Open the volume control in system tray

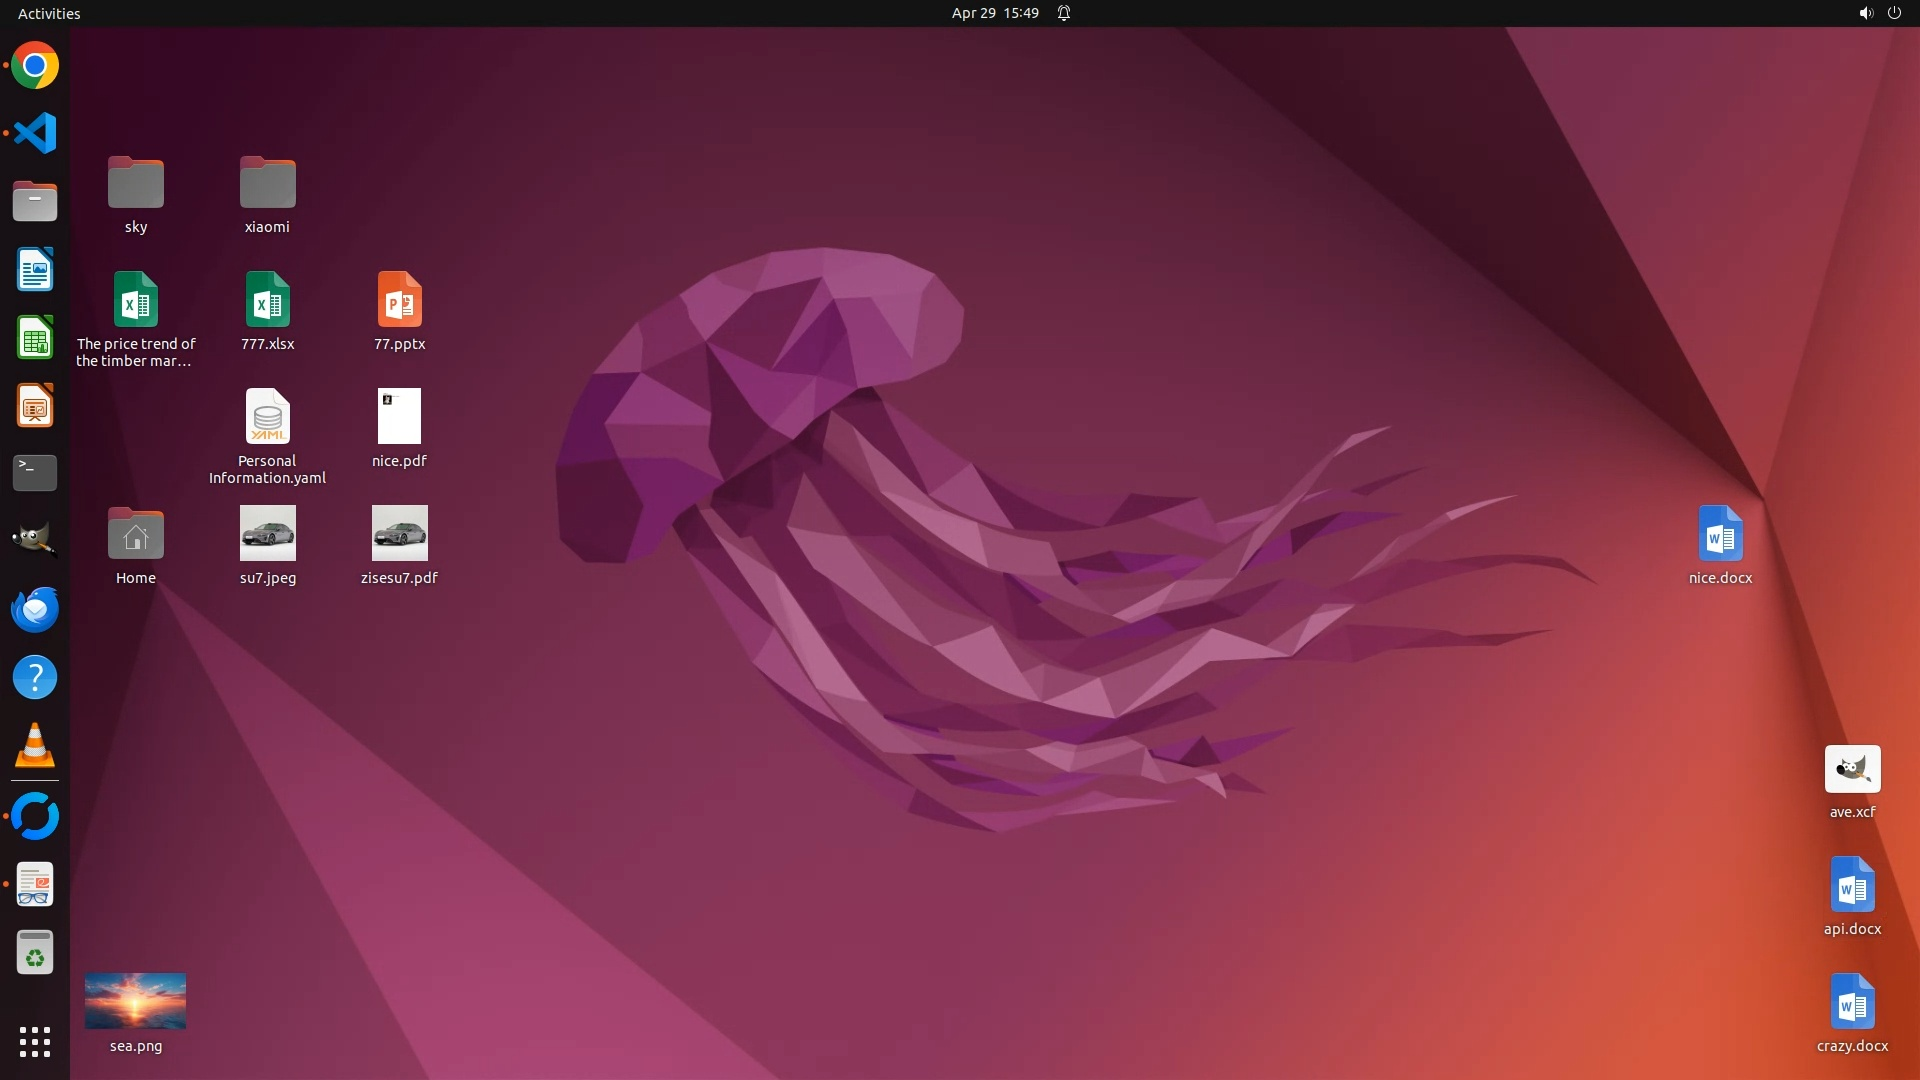1865,13
